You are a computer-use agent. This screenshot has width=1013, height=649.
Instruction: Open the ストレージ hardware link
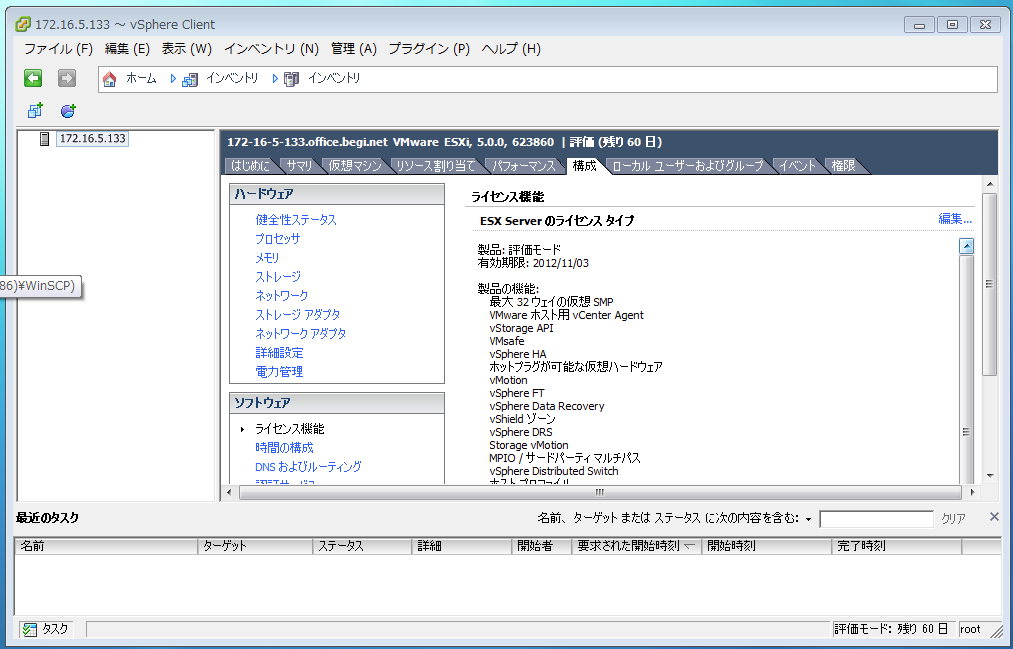278,277
